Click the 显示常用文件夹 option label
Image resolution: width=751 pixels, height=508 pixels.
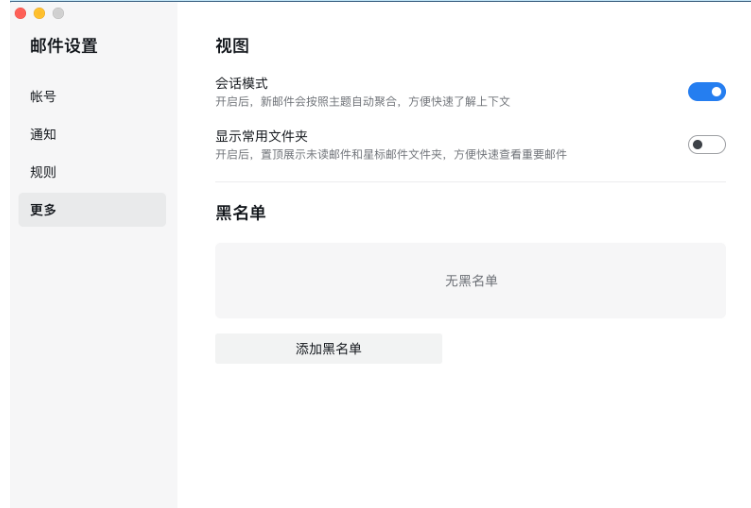click(x=261, y=136)
